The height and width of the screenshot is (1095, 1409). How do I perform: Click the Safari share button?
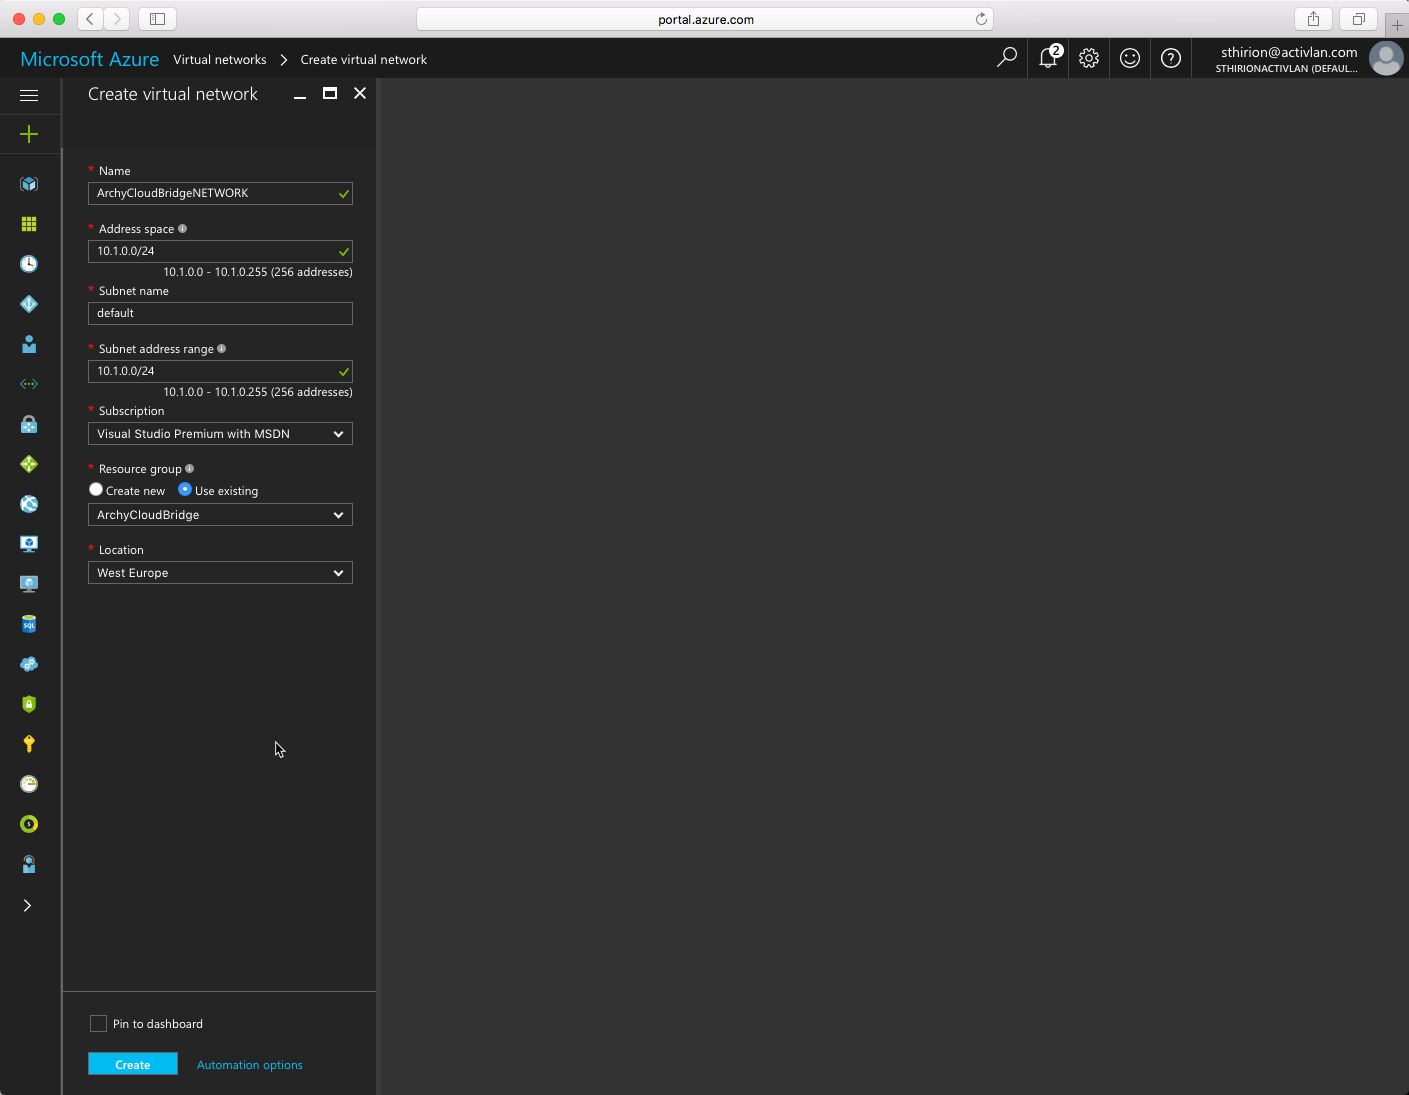[1313, 18]
